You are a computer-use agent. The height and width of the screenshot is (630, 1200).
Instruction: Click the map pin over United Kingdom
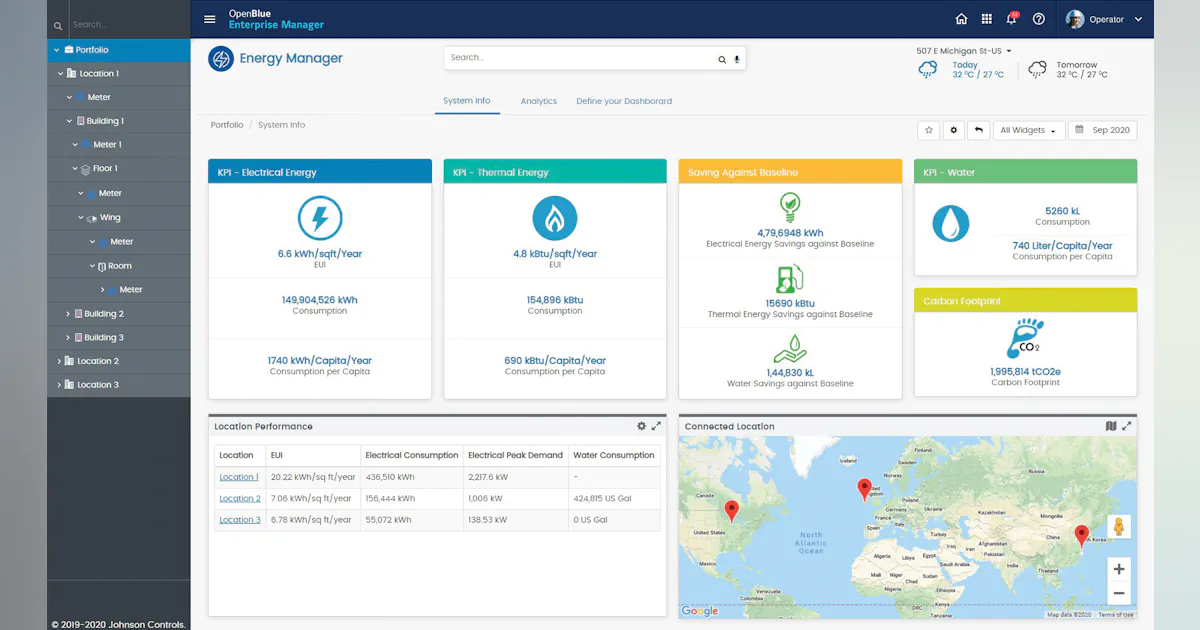865,489
